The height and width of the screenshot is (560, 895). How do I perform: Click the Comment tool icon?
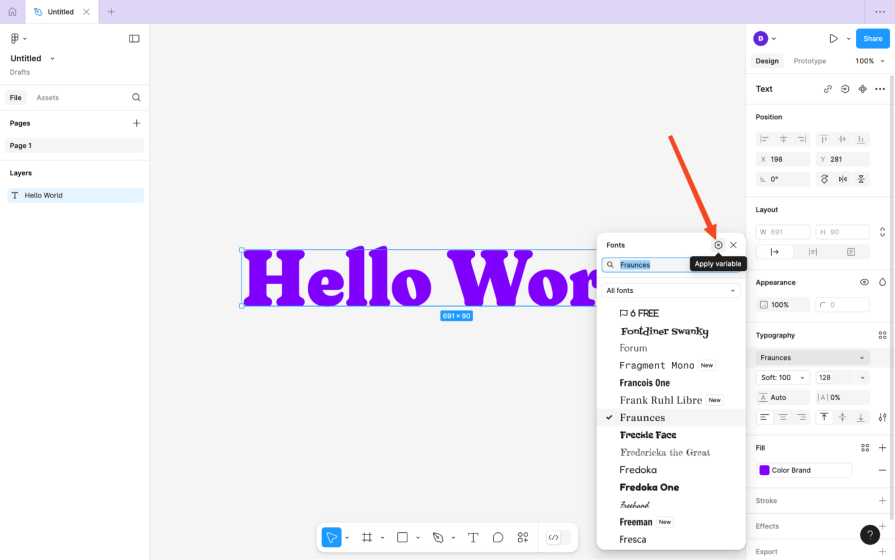[x=498, y=537]
